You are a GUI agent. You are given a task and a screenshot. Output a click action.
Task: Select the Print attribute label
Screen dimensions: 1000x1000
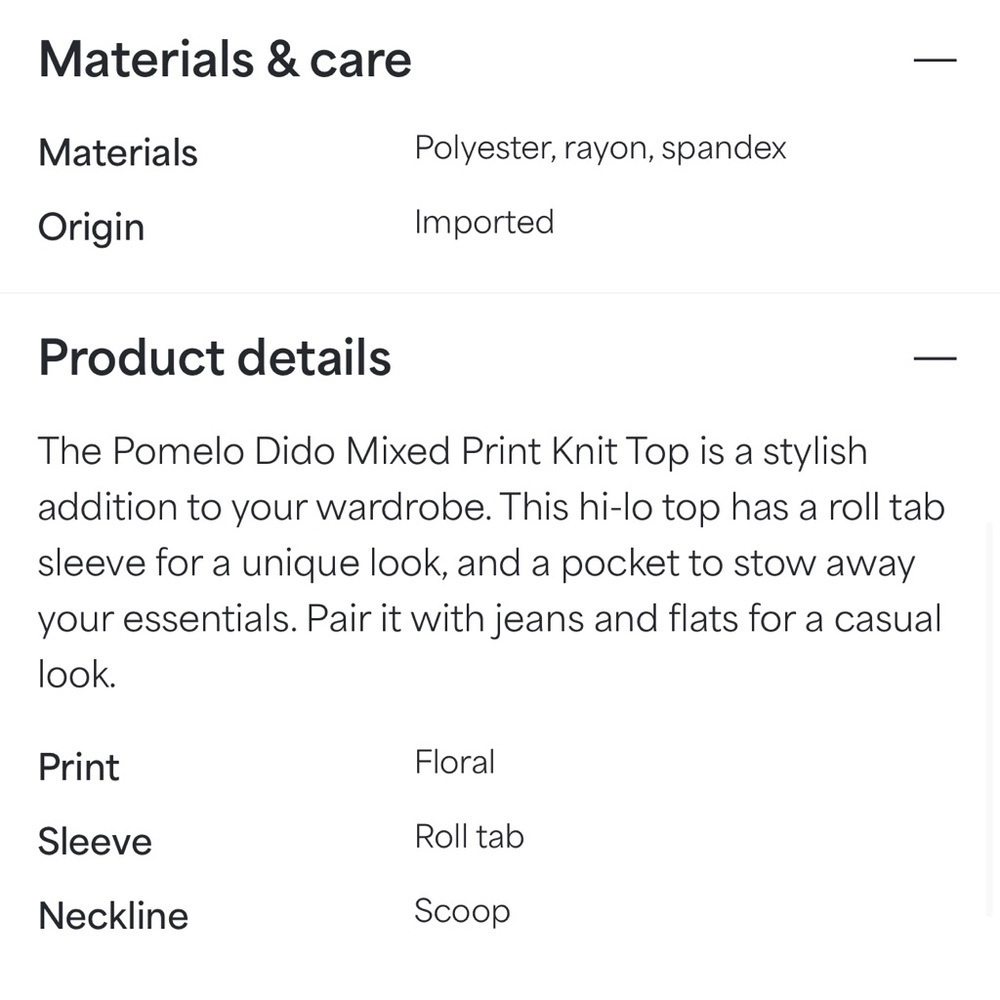click(79, 767)
